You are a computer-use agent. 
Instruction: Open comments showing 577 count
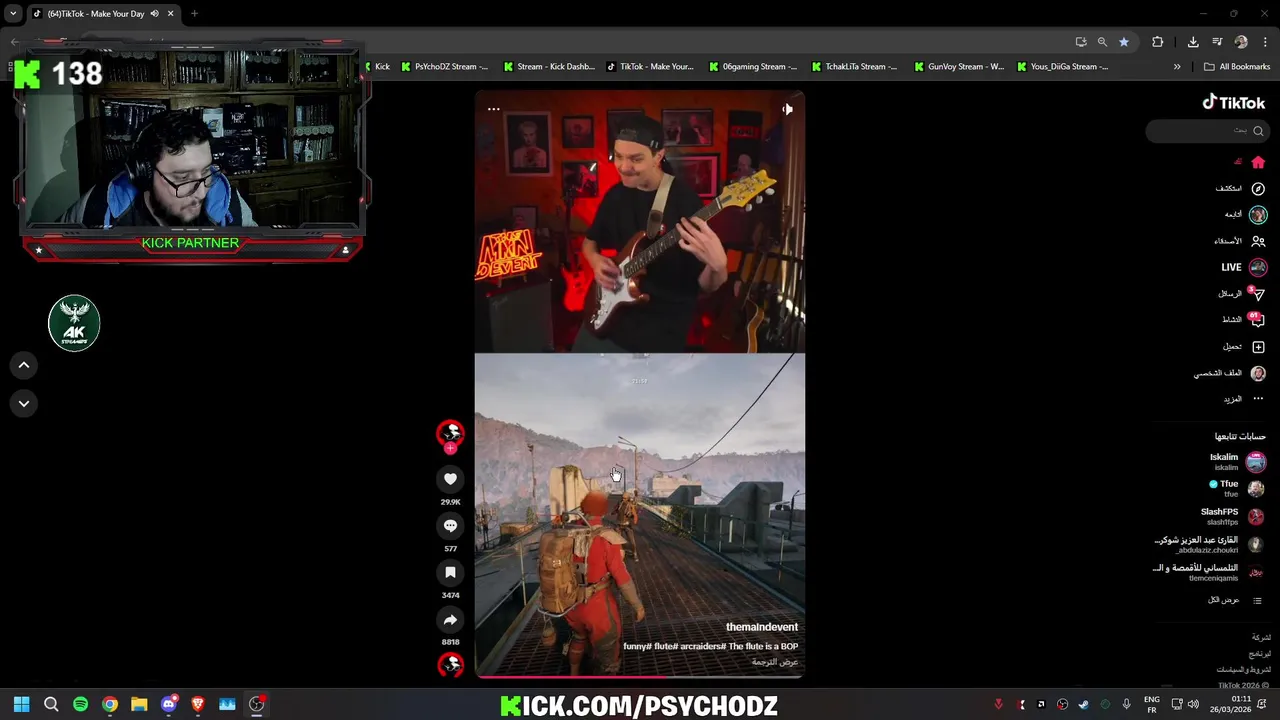tap(450, 525)
